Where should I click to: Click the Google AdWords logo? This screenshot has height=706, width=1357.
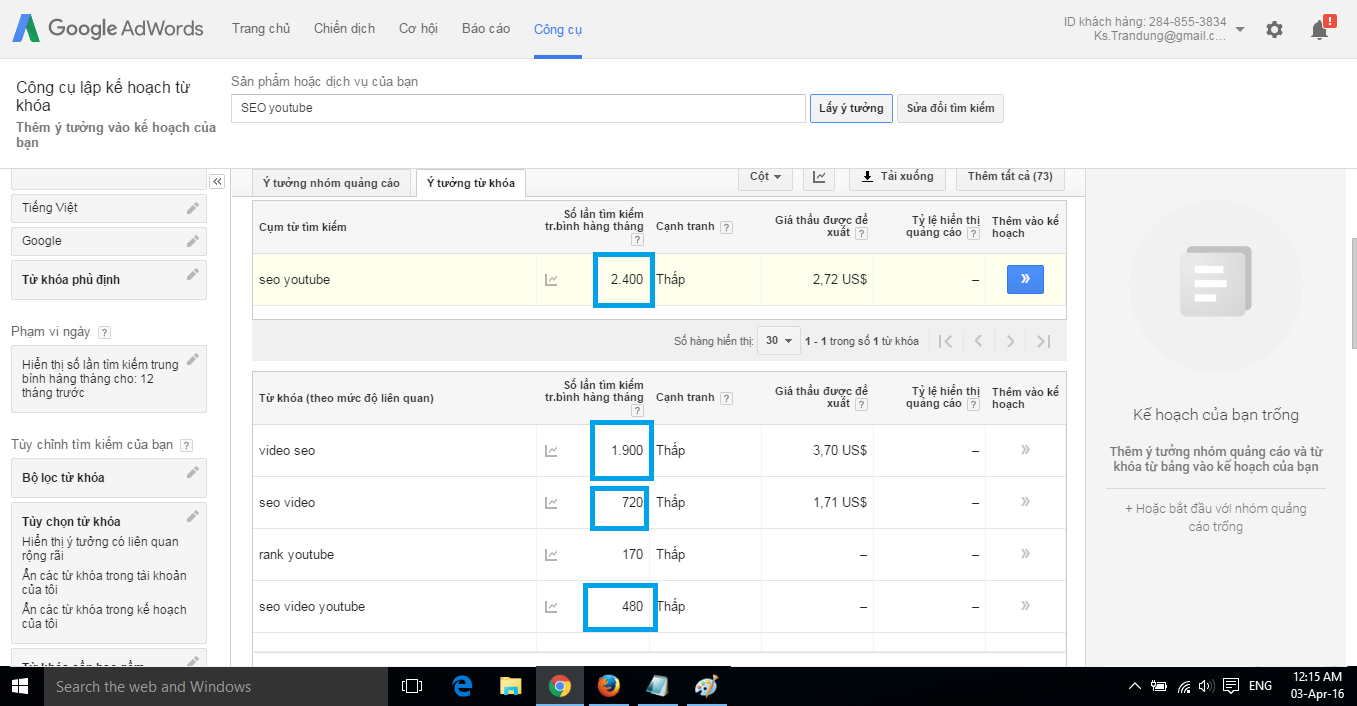[109, 28]
